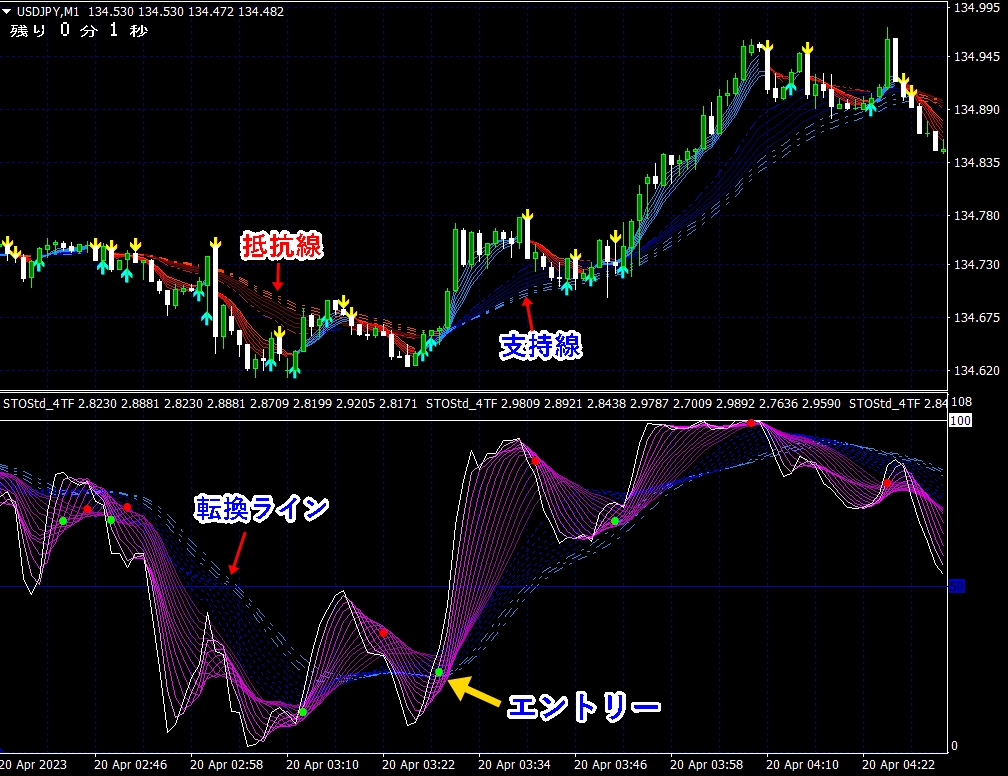This screenshot has height=776, width=1008.
Task: Click the 転換ライン annotation label
Action: pyautogui.click(x=262, y=508)
